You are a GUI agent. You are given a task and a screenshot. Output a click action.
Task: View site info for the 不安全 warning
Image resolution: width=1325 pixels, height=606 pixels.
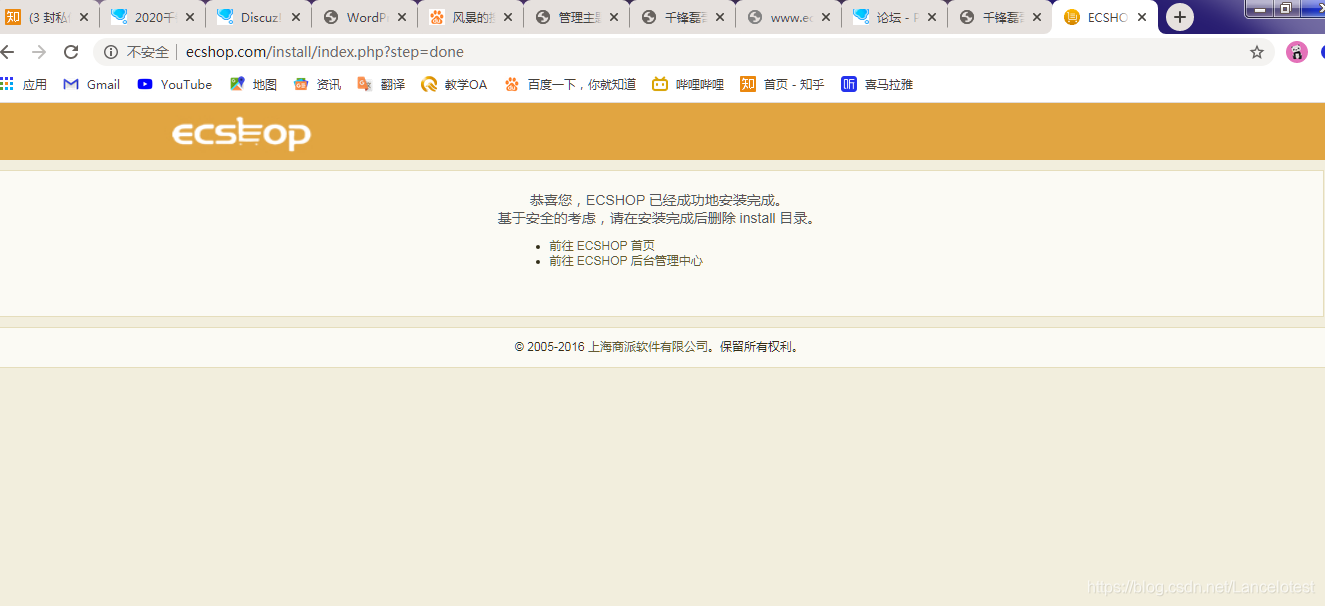point(137,52)
